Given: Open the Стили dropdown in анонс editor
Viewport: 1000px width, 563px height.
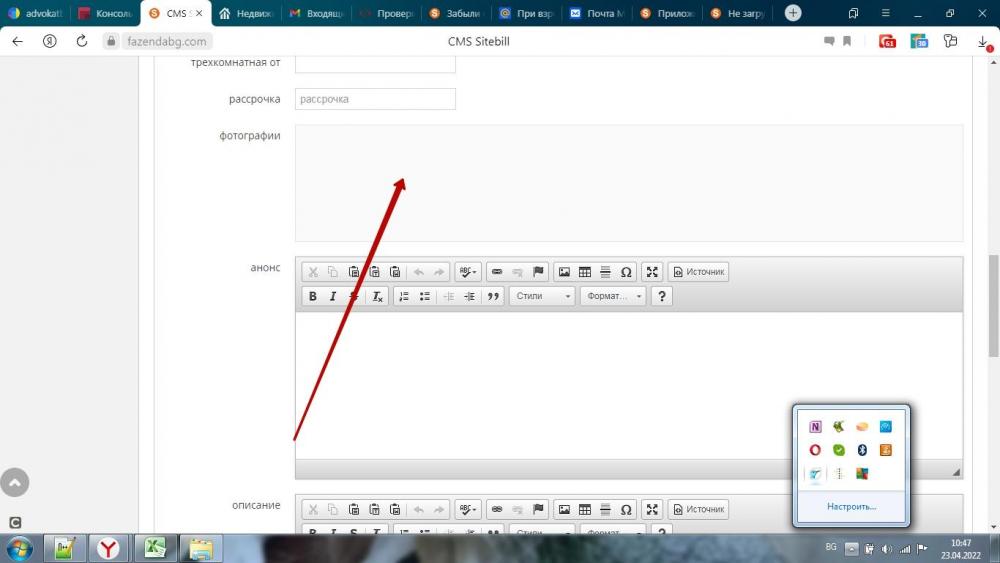Looking at the screenshot, I should click(x=542, y=296).
